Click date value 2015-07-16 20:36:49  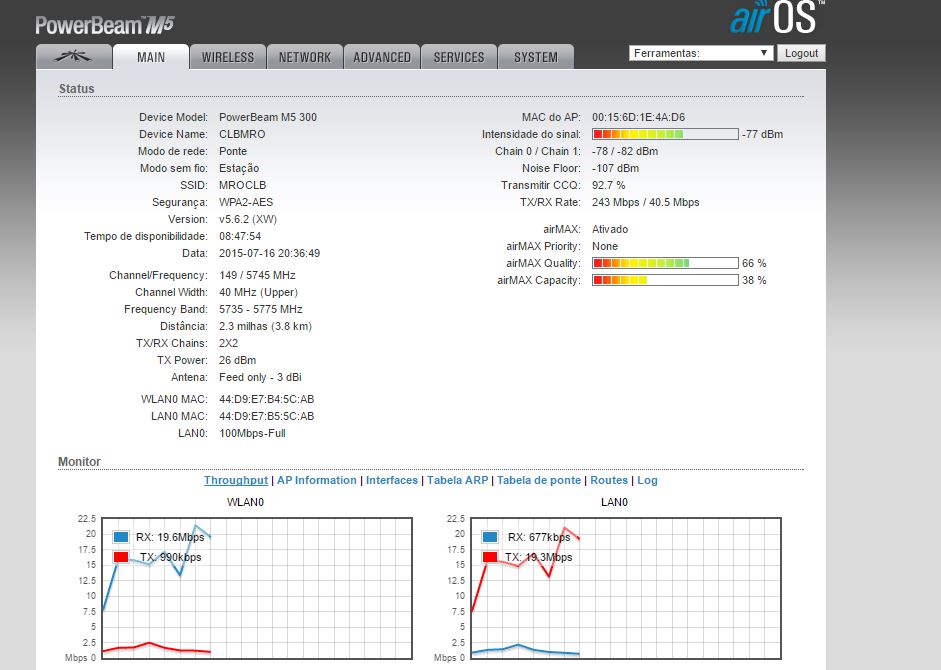tap(269, 253)
